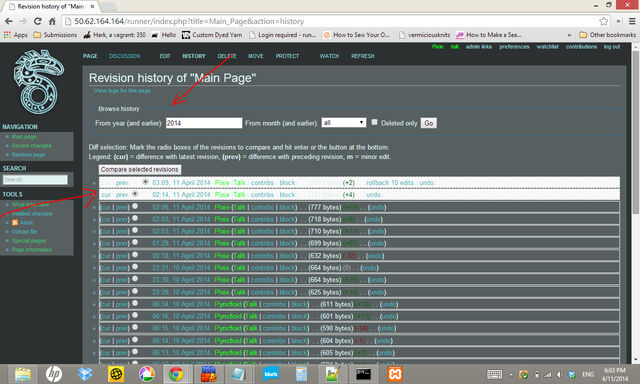Open the Apps shortcut in bookmarks bar
The image size is (640, 384).
point(16,35)
